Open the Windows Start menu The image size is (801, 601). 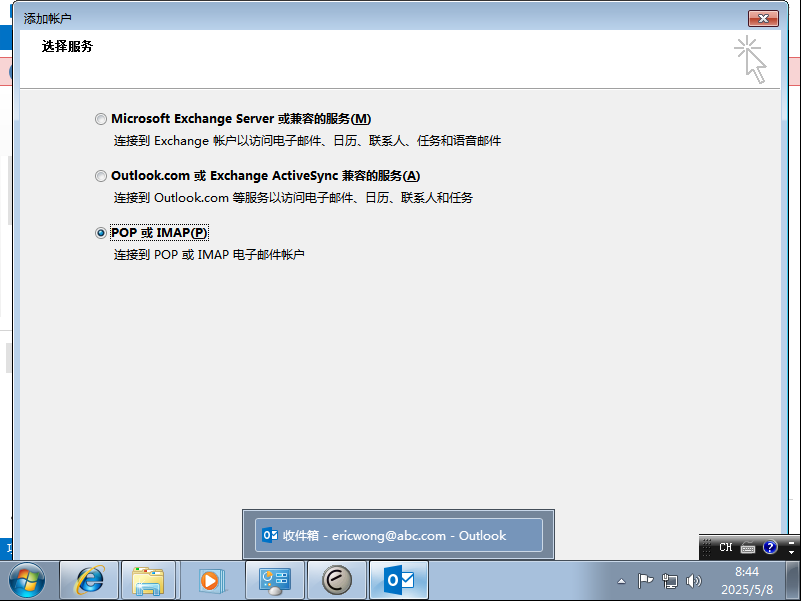27,581
